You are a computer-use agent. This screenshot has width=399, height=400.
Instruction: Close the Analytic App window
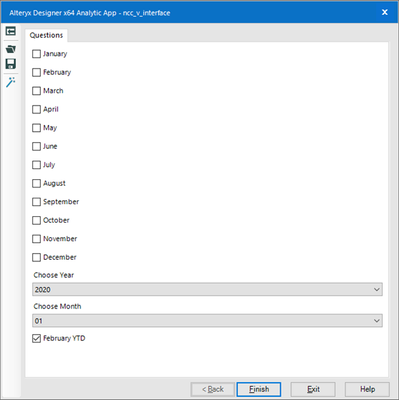coord(385,12)
